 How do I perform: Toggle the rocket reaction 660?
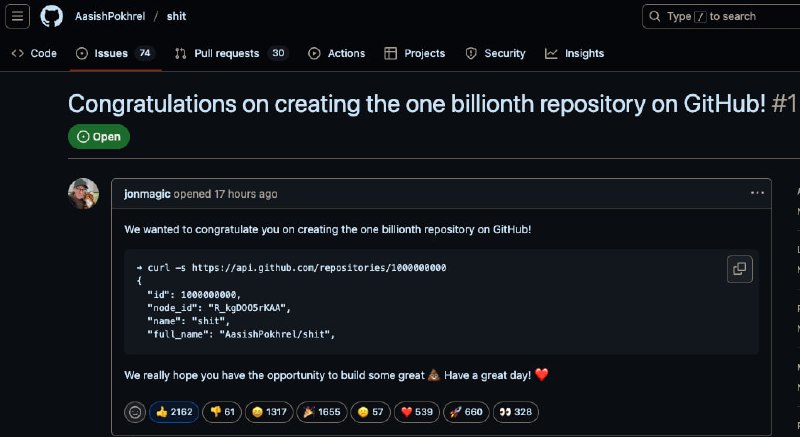pos(466,412)
